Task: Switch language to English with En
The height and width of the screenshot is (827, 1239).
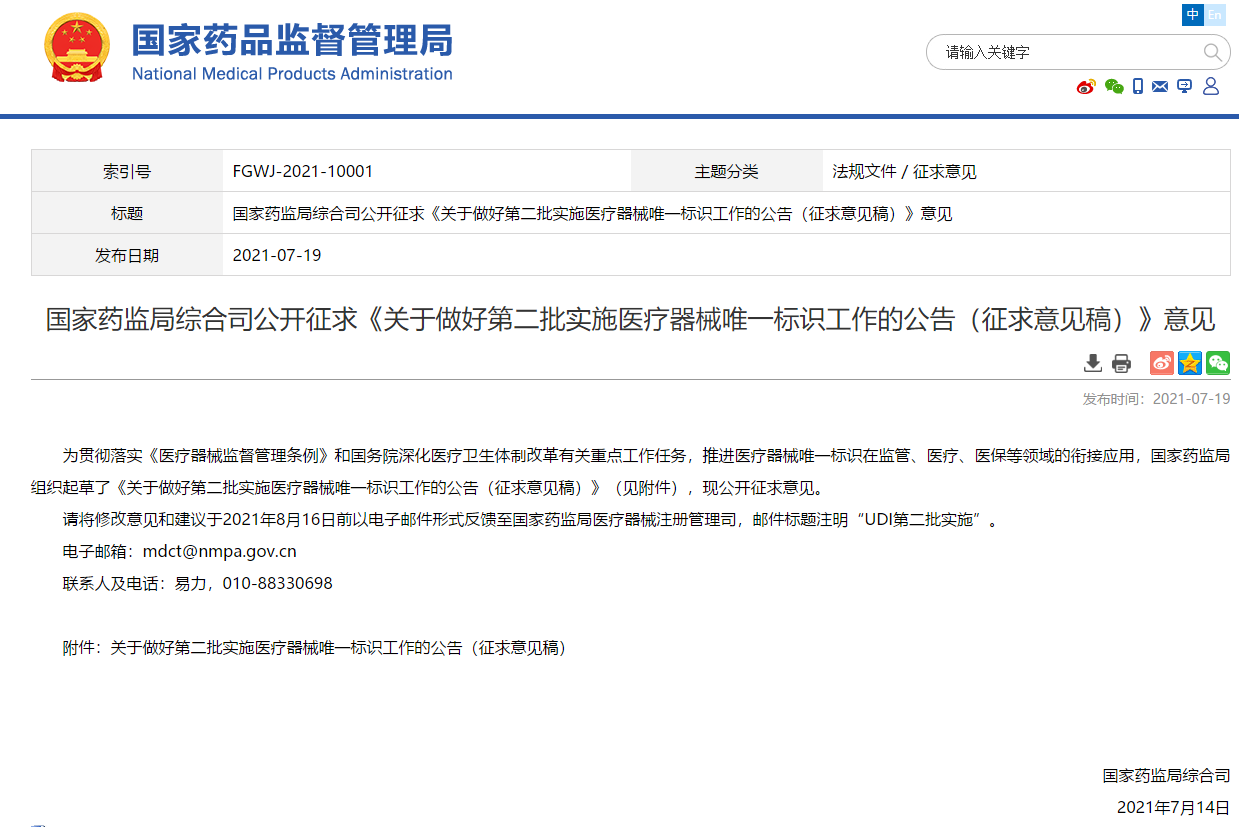Action: click(x=1215, y=14)
